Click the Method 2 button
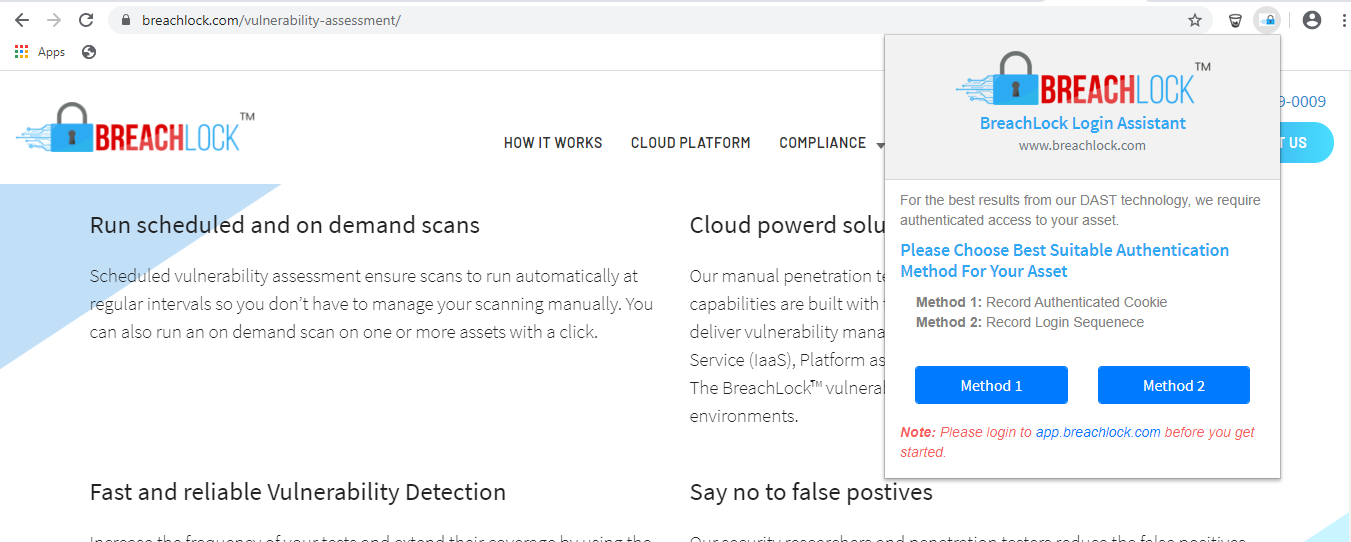This screenshot has width=1351, height=542. pyautogui.click(x=1174, y=385)
